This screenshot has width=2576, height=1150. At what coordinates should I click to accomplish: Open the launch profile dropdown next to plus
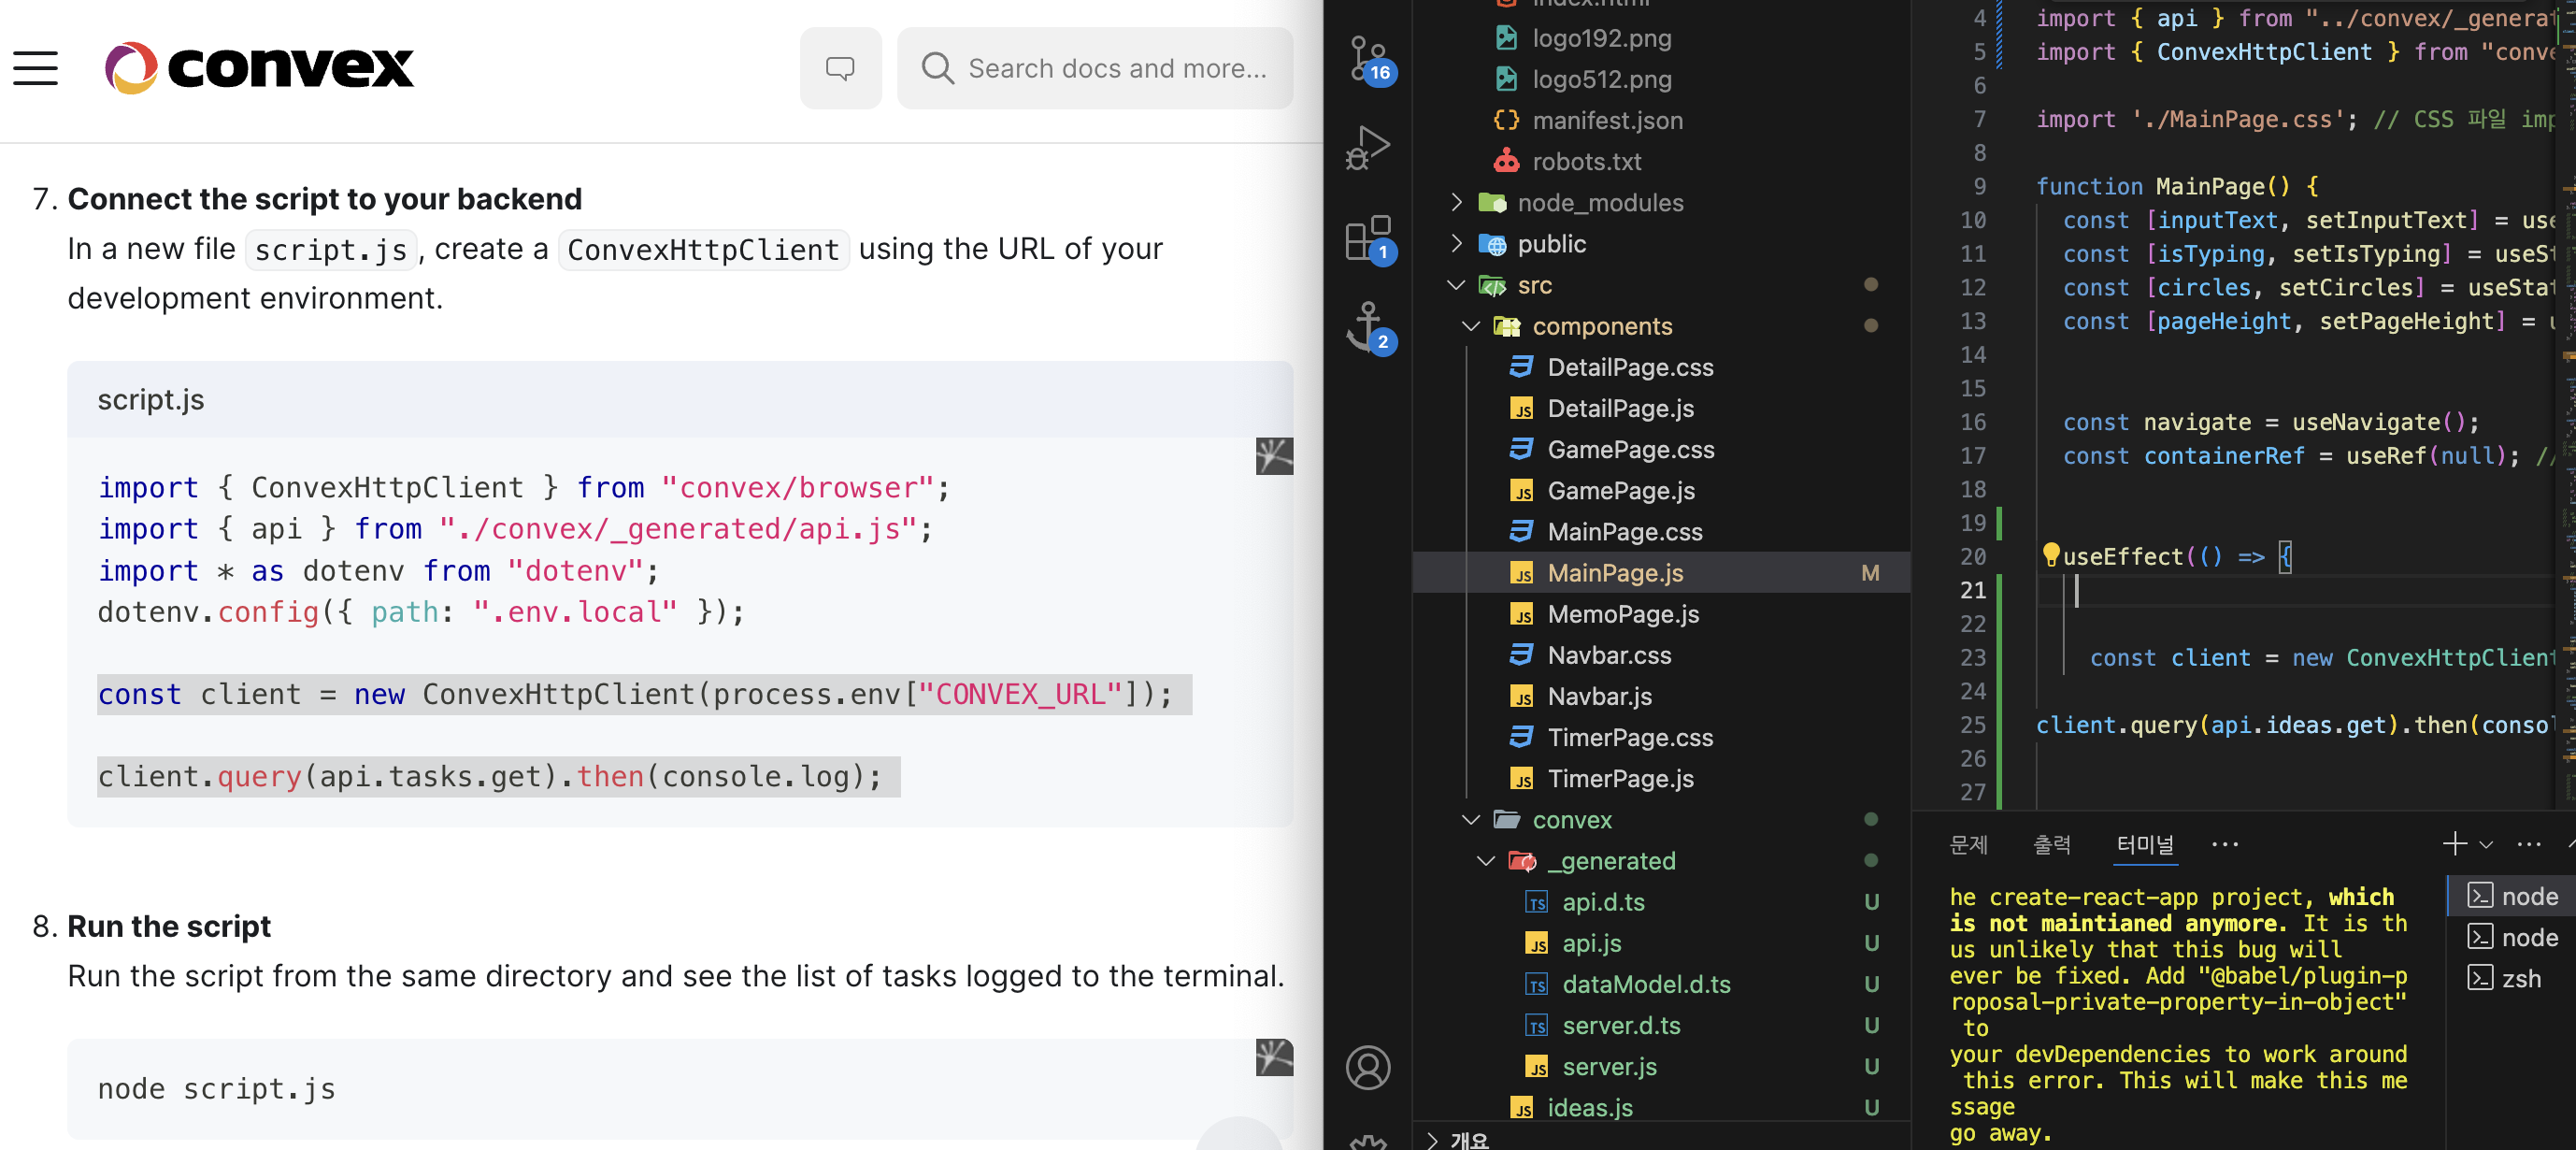[2487, 845]
